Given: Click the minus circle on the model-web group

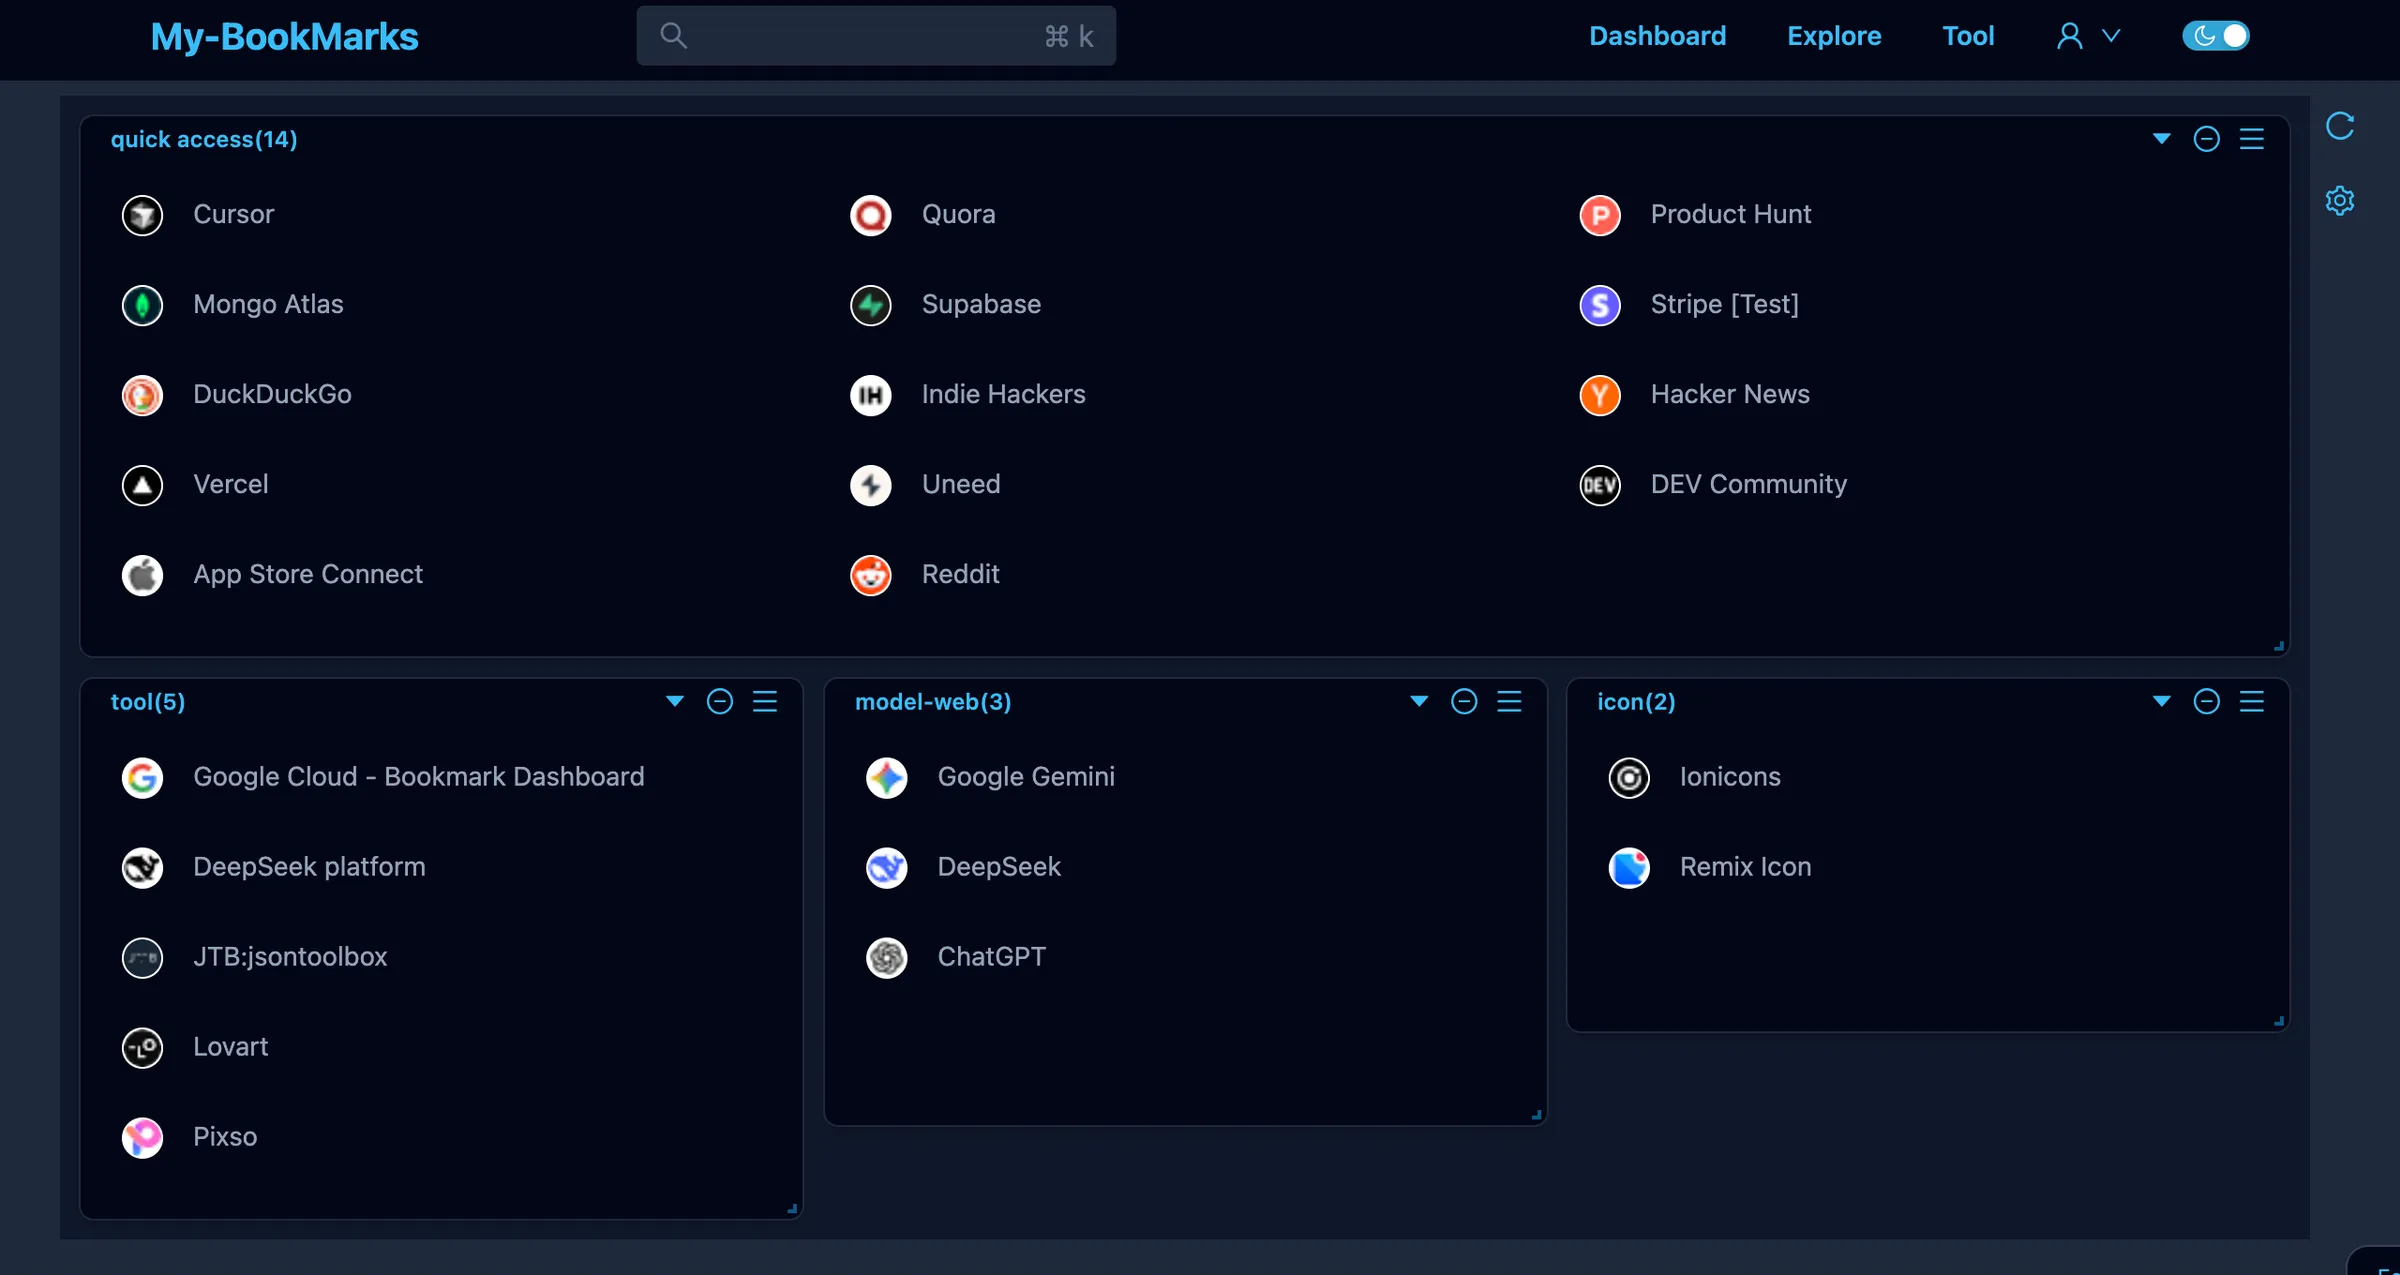Looking at the screenshot, I should [x=1464, y=701].
